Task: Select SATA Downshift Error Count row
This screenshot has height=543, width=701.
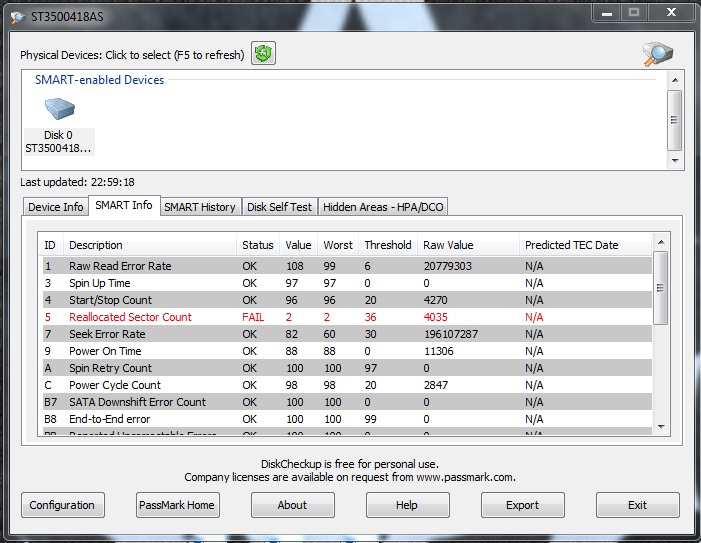Action: click(x=347, y=402)
